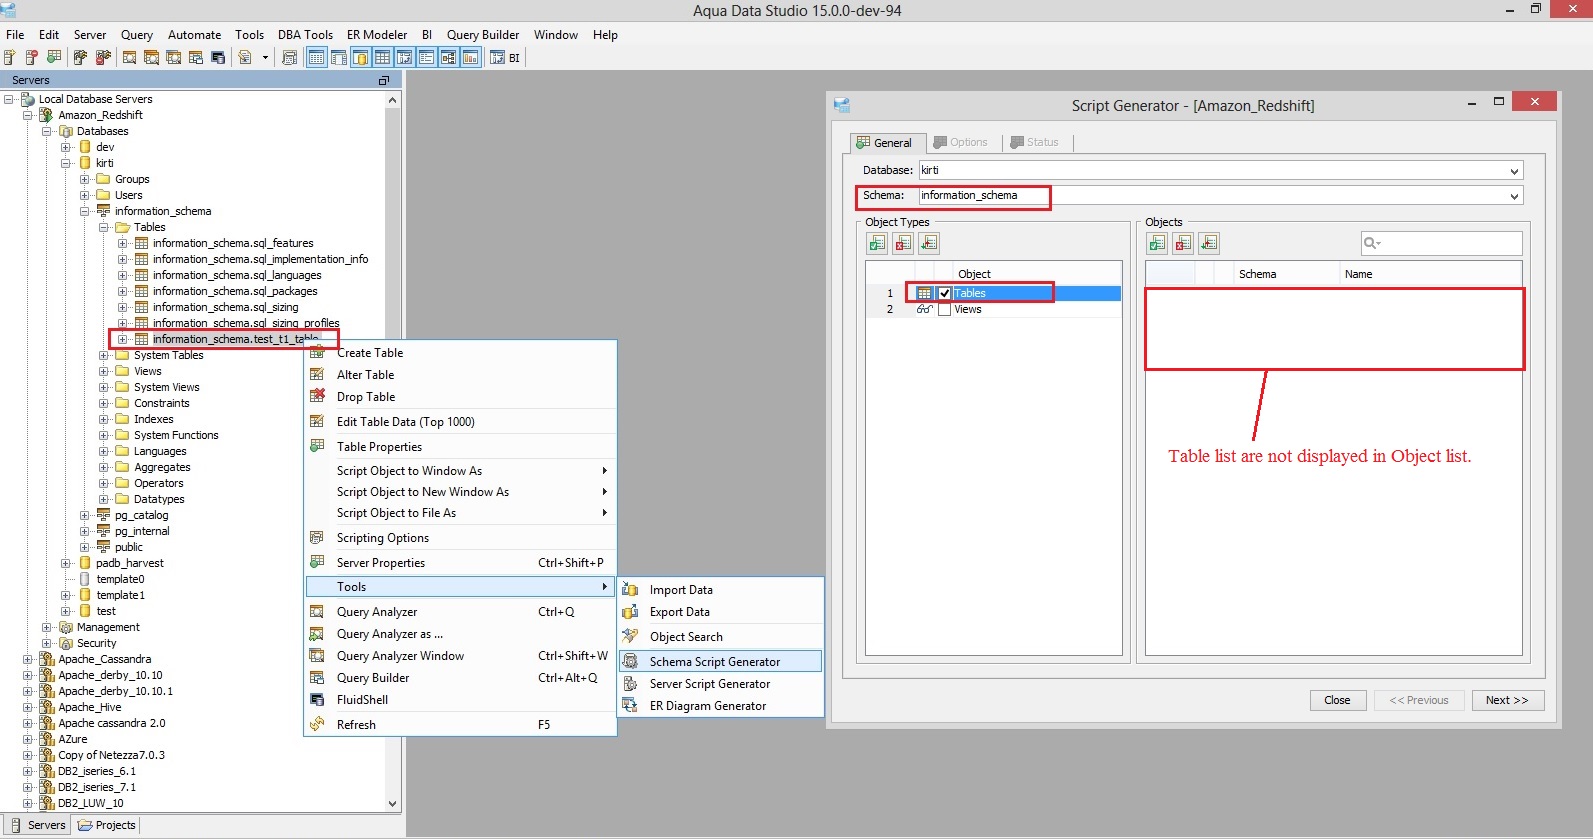Click the calculator-style toolbar icon
This screenshot has height=839, width=1593.
[289, 57]
